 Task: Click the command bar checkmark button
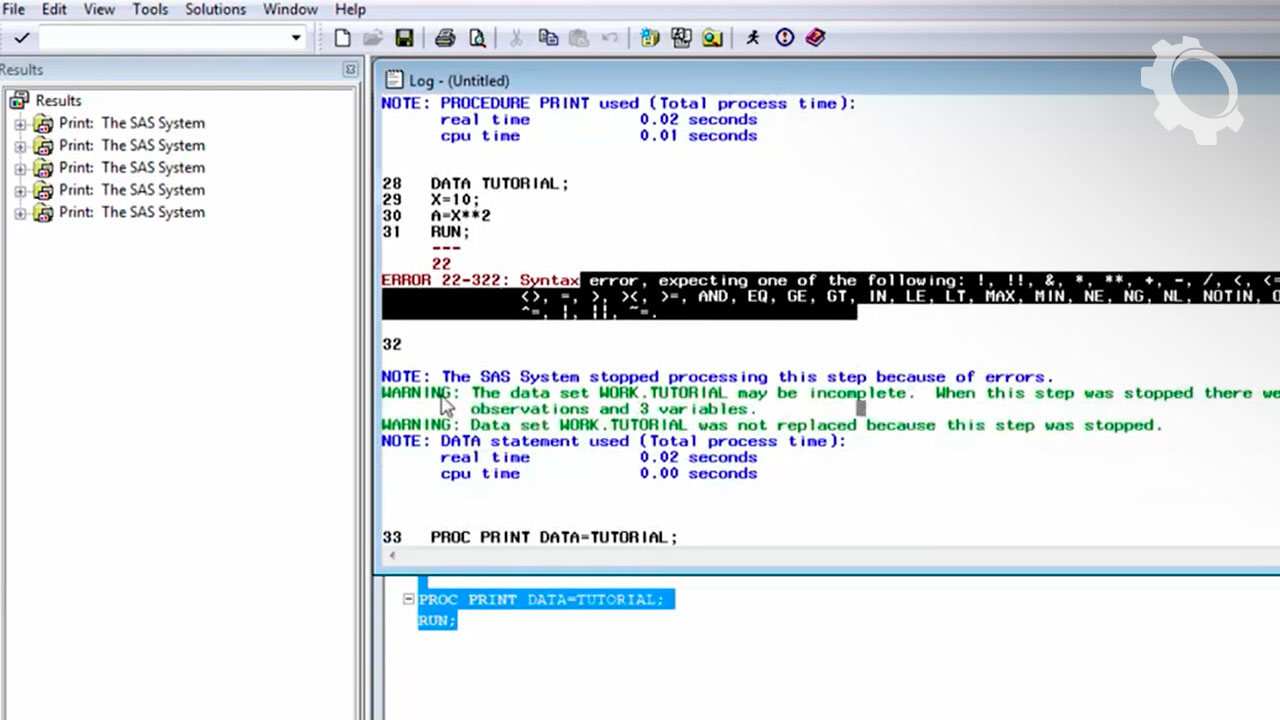point(21,38)
